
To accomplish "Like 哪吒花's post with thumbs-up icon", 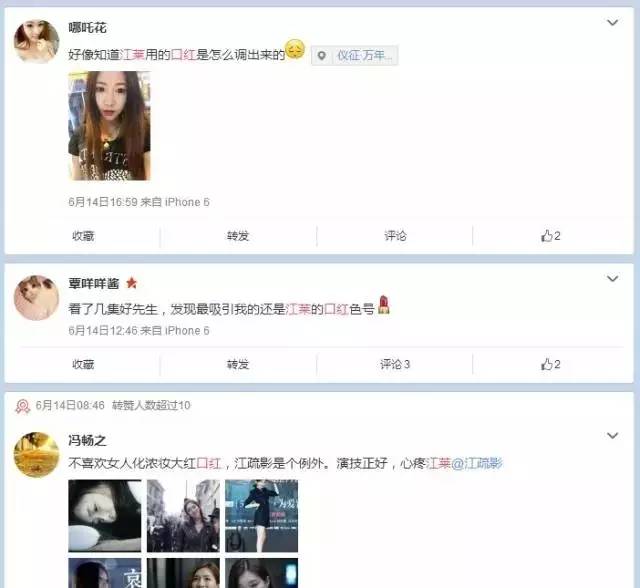I will click(550, 235).
